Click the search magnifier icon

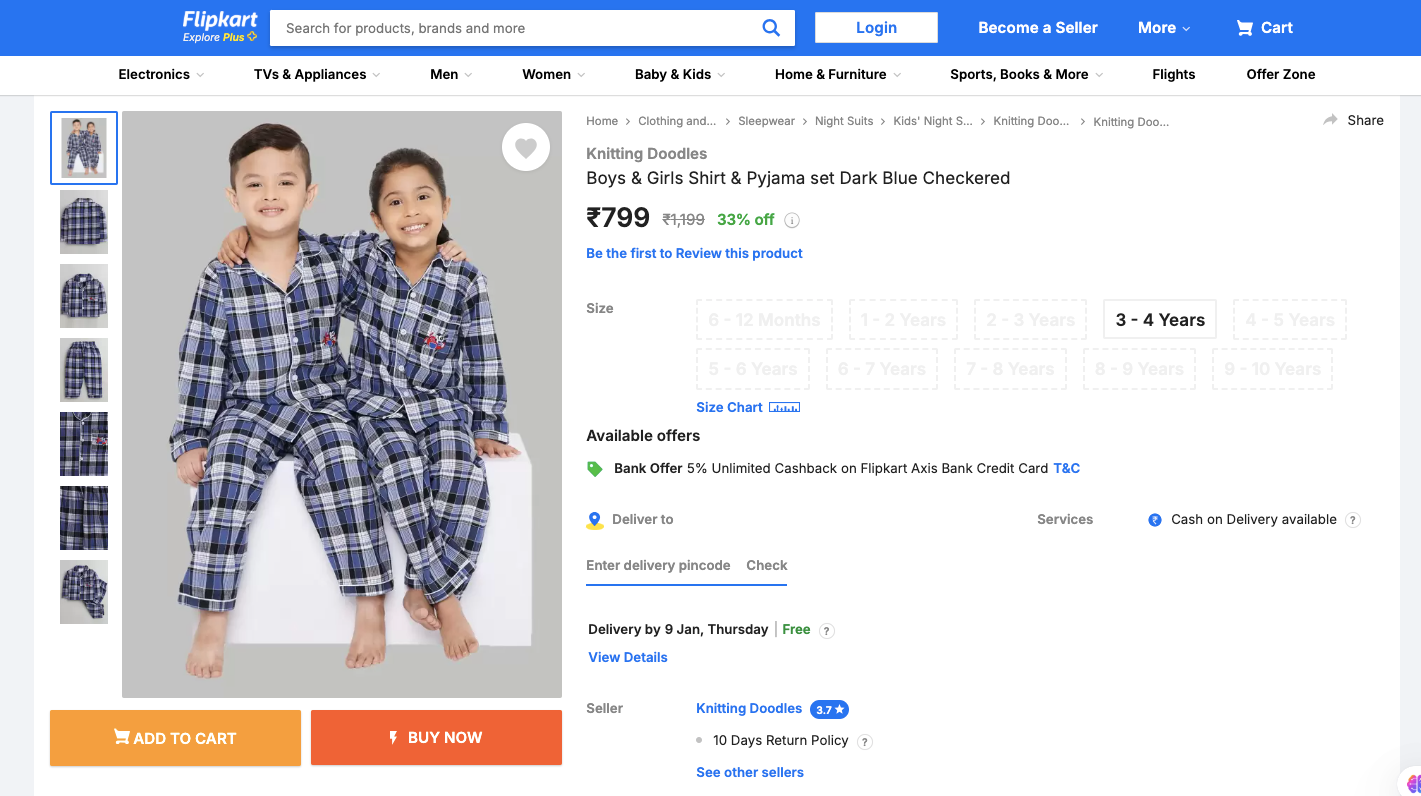pos(771,28)
